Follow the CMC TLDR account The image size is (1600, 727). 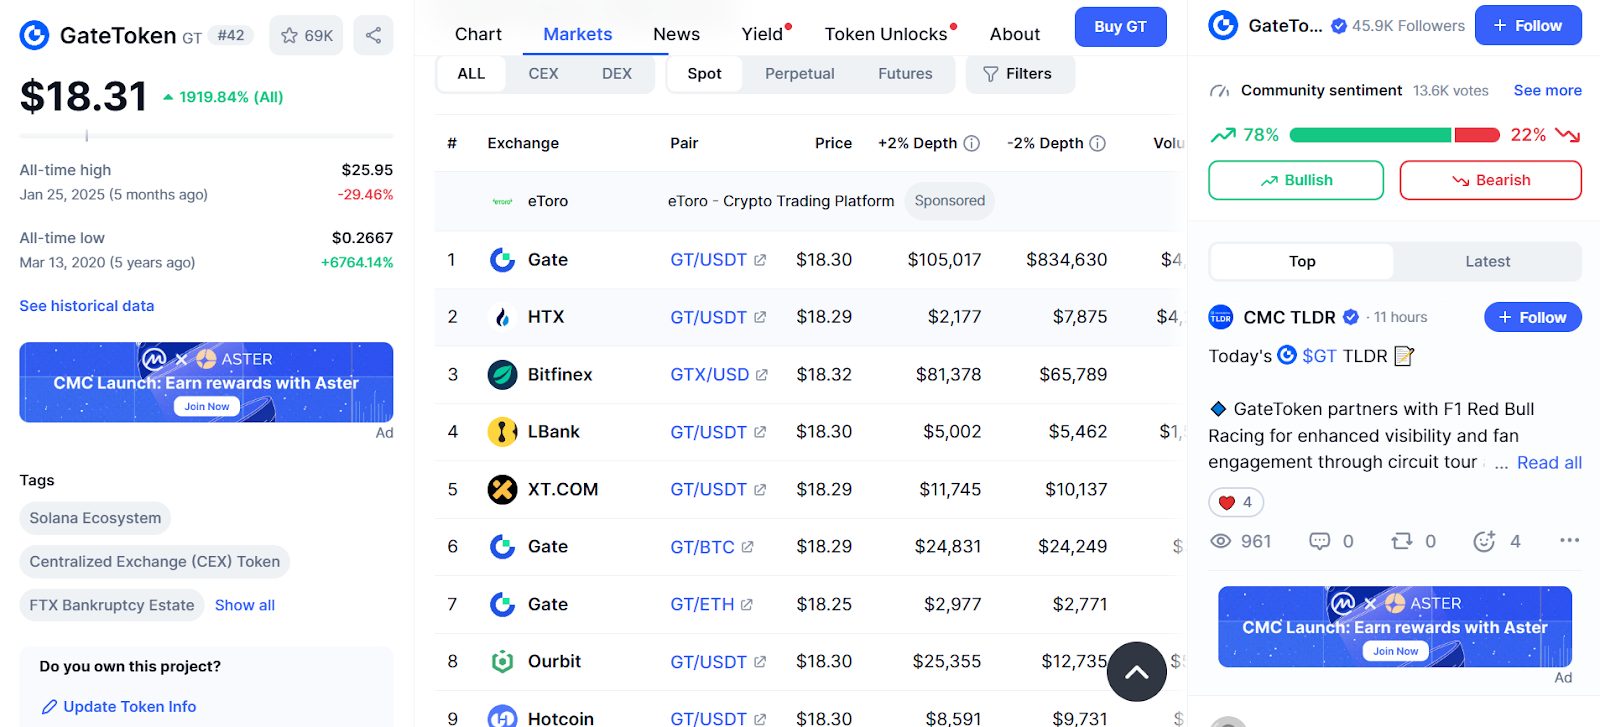pyautogui.click(x=1532, y=317)
